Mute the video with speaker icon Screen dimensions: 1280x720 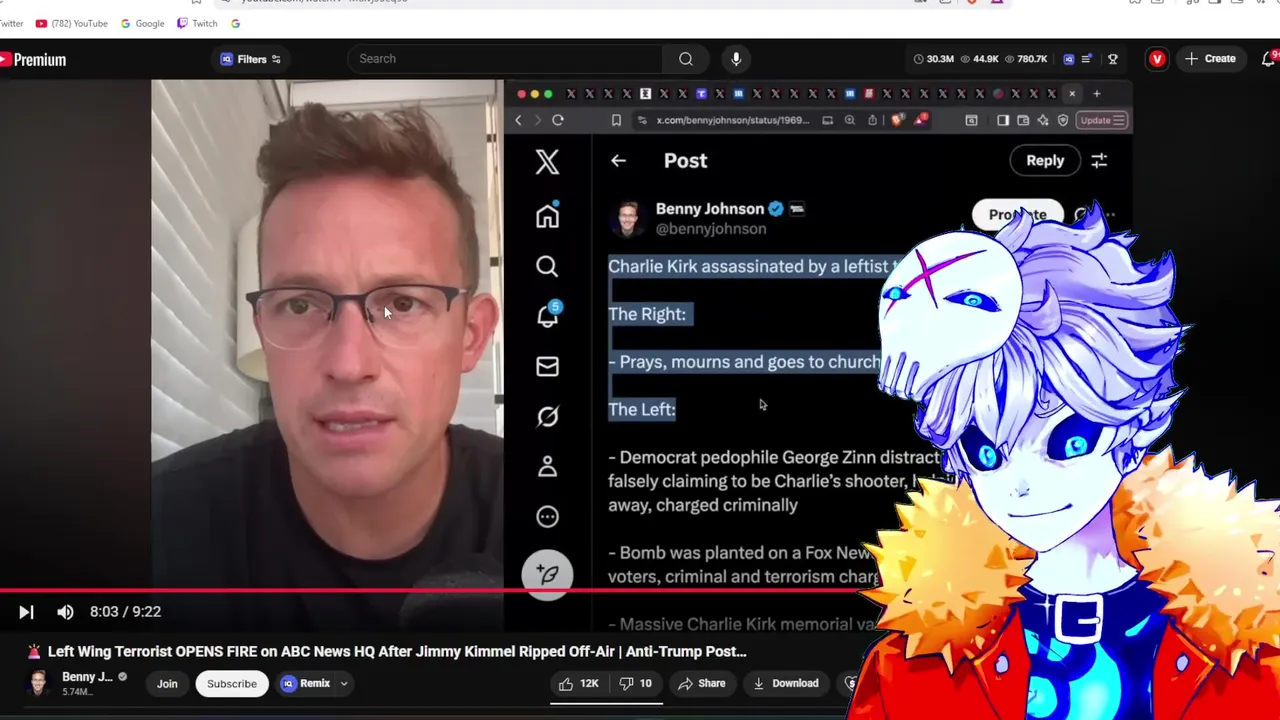click(x=65, y=612)
